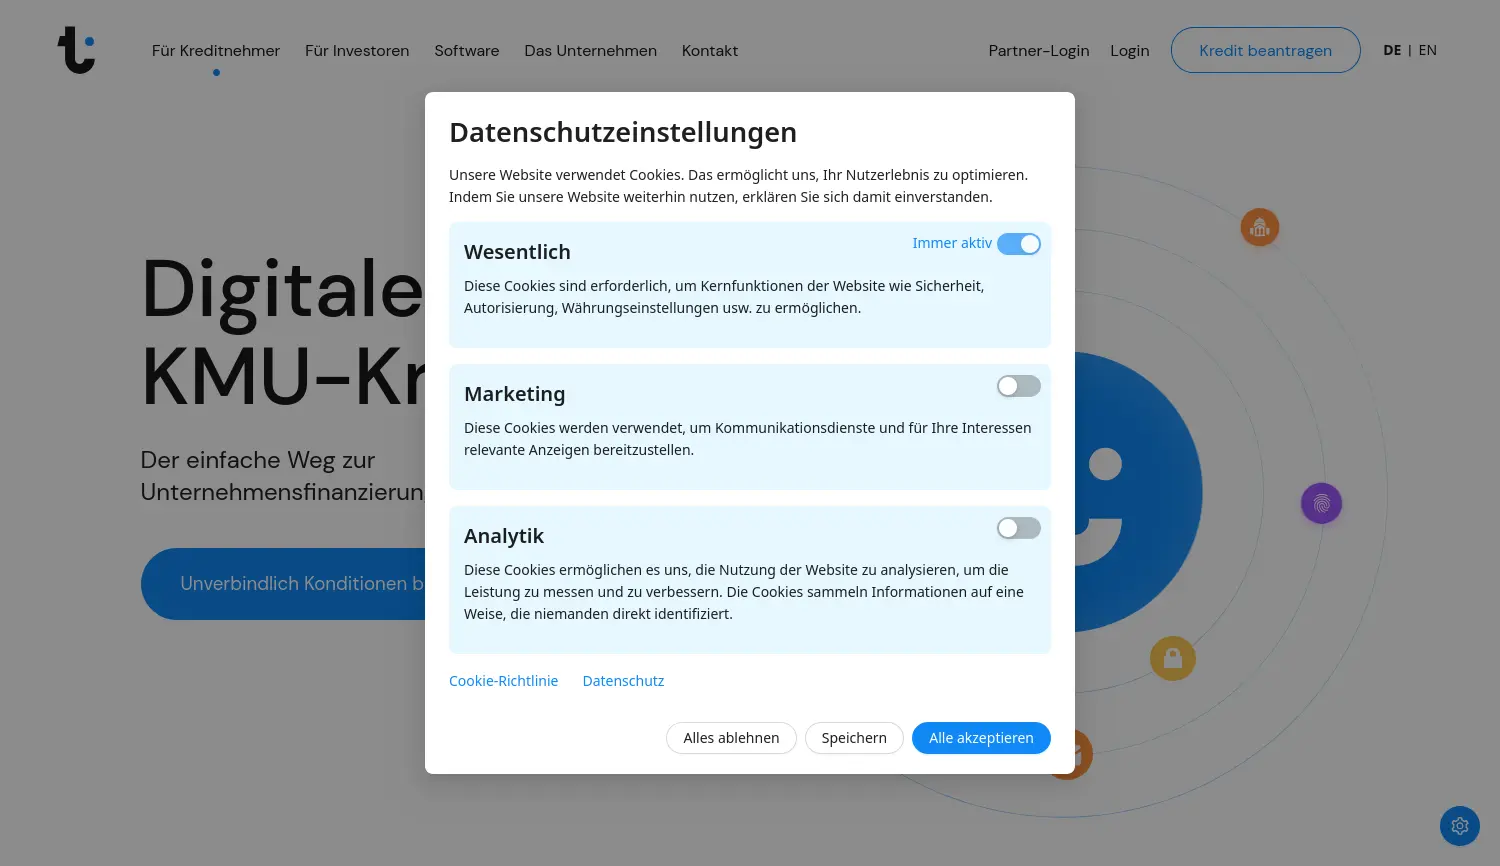Go to Das Unternehmen in the navigation
This screenshot has width=1500, height=866.
(x=590, y=51)
